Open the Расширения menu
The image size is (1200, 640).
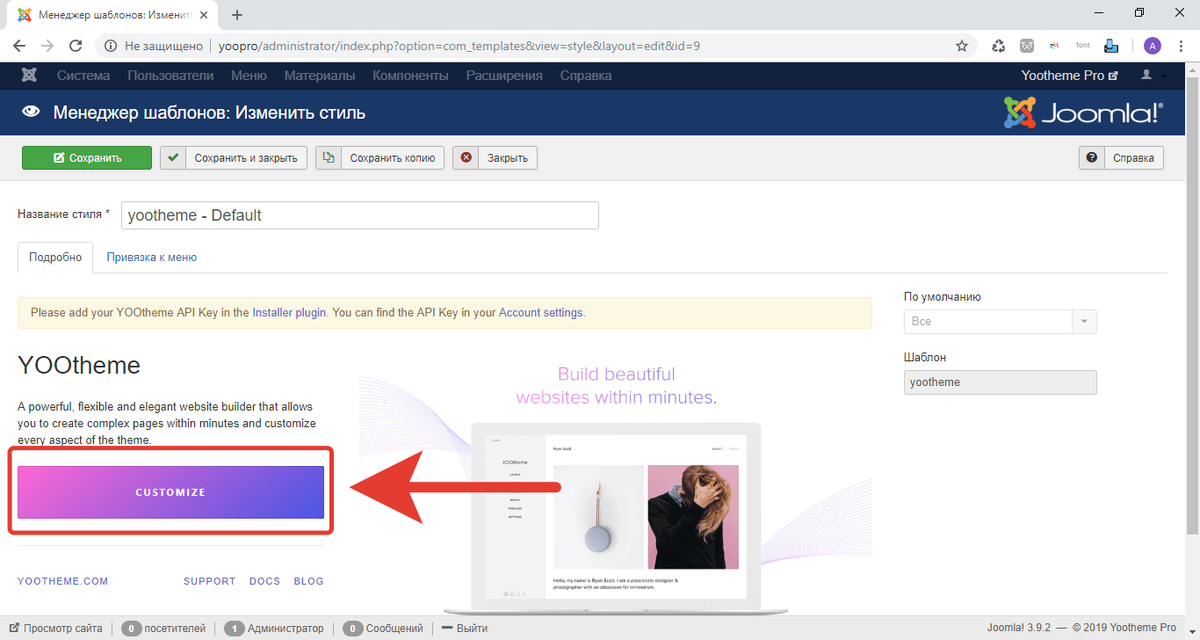504,76
